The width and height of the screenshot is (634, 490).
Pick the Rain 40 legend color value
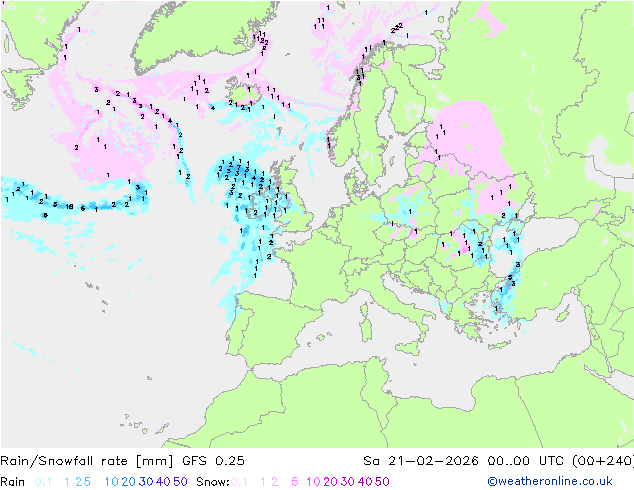click(x=163, y=482)
